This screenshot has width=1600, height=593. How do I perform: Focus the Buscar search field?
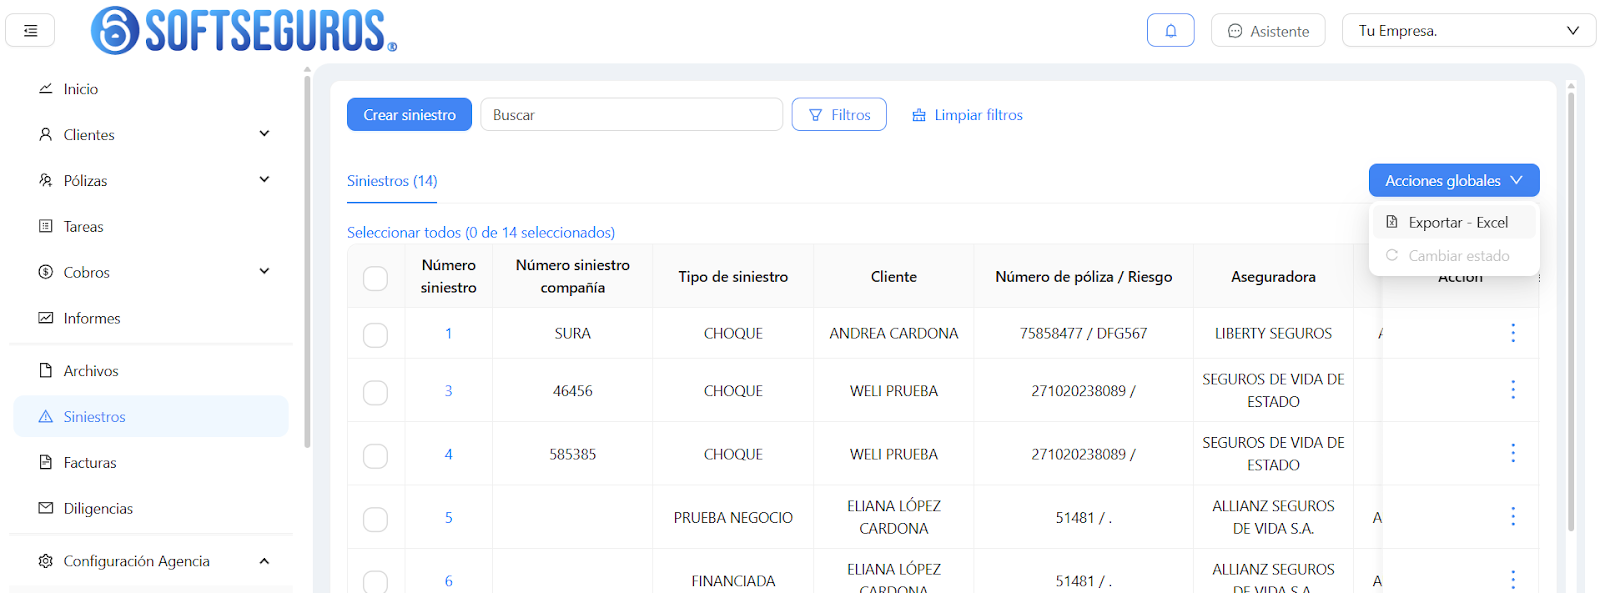[631, 115]
